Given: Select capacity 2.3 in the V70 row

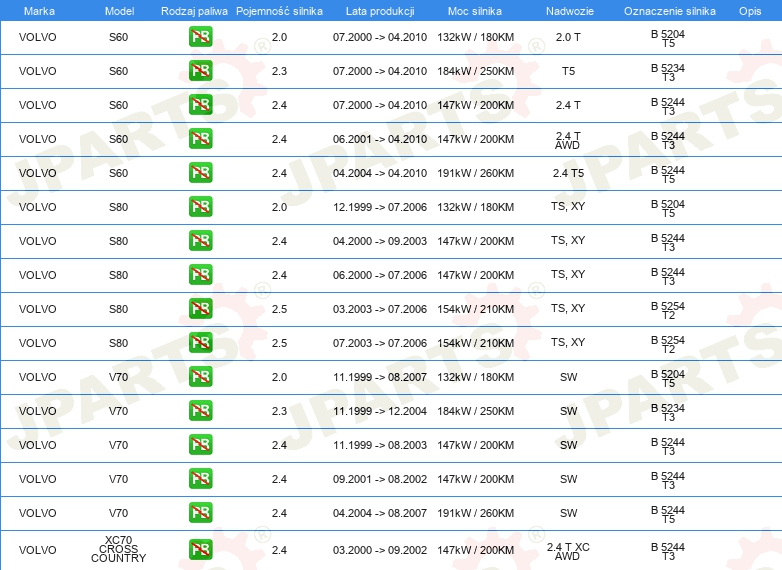Looking at the screenshot, I should 279,411.
